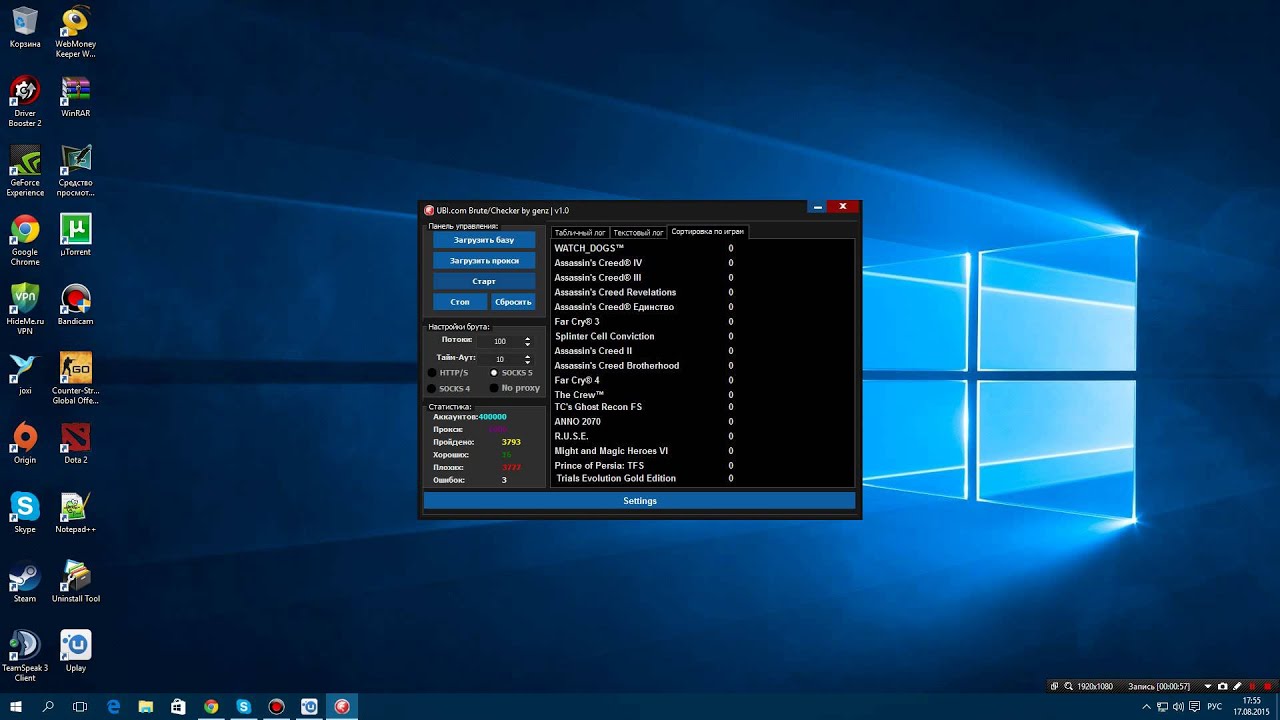Switch to Skype in the taskbar

pyautogui.click(x=244, y=706)
